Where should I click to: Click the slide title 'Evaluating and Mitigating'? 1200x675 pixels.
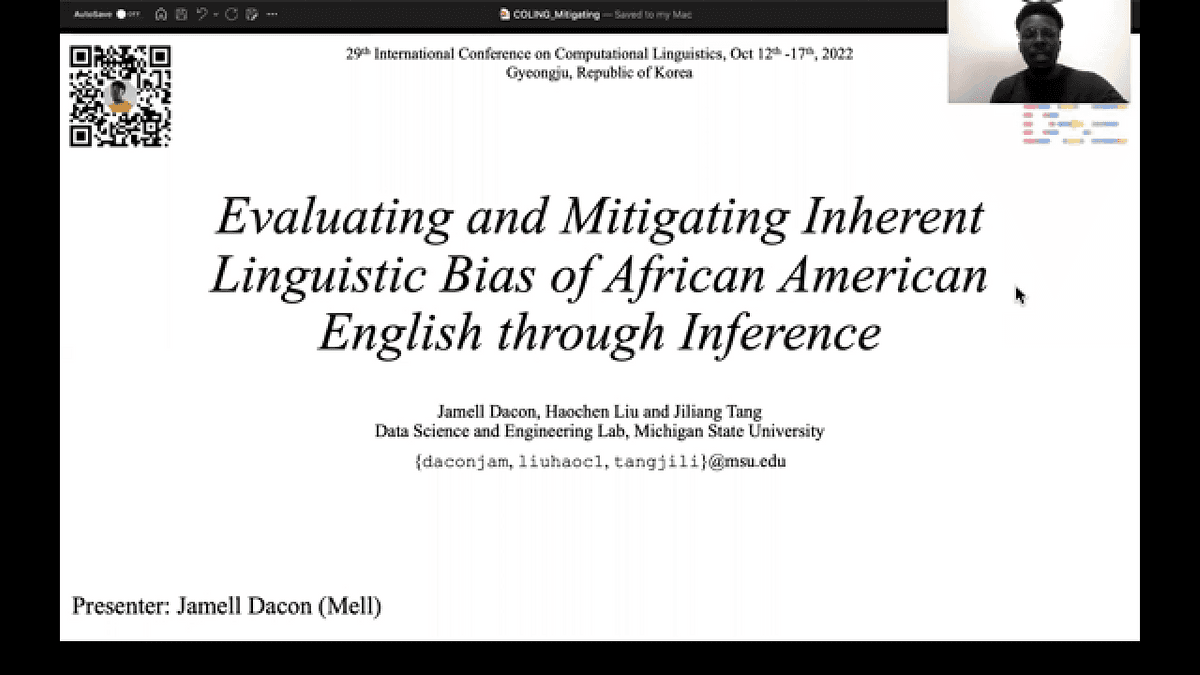tap(599, 217)
